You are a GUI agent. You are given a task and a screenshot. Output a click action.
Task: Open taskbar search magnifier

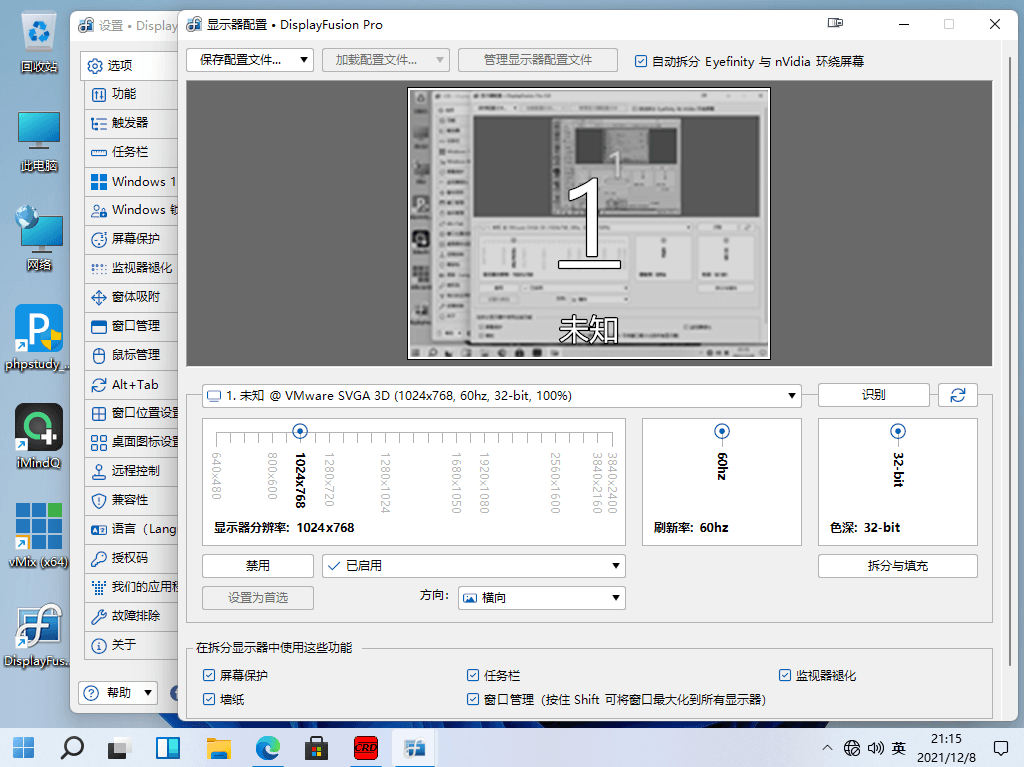tap(72, 747)
